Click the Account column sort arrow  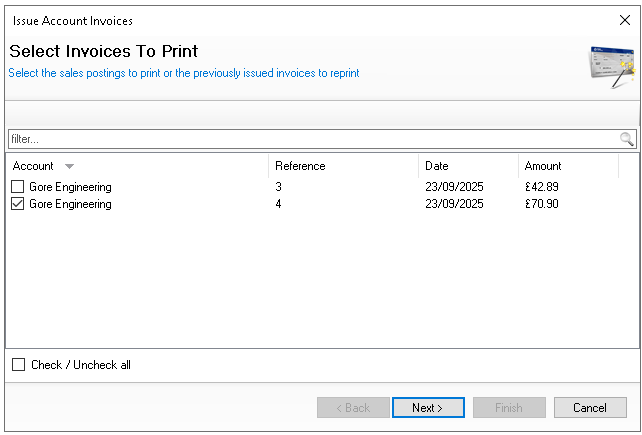(x=69, y=166)
